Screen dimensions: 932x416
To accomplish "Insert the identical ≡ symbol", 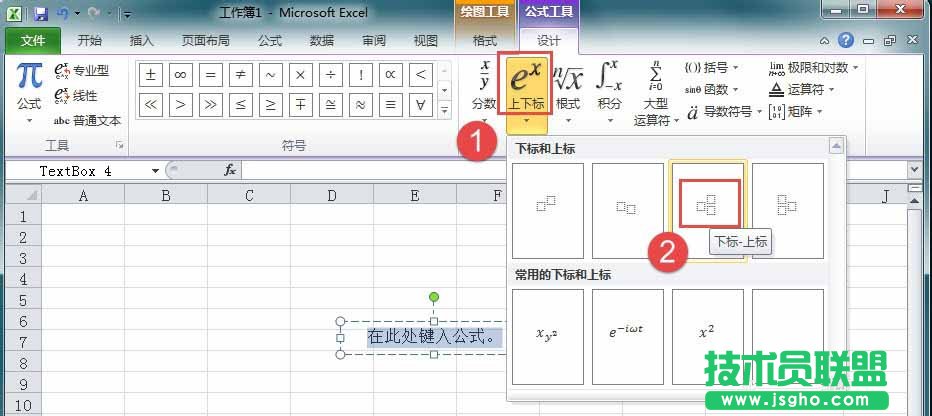I will 391,105.
